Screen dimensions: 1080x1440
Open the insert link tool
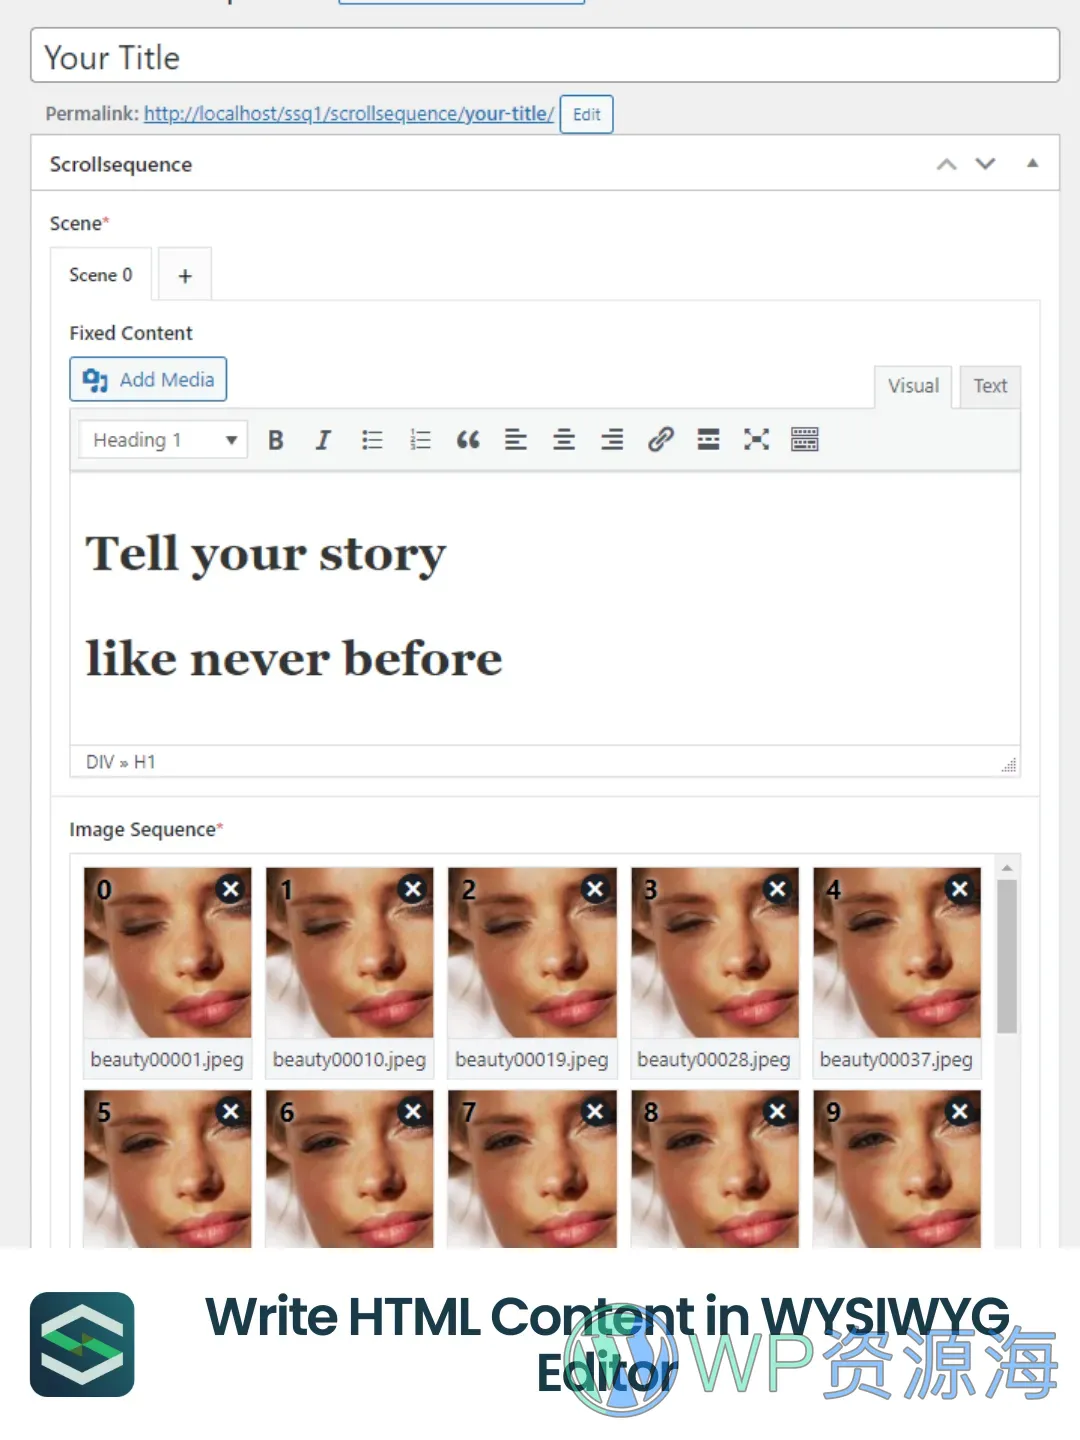click(x=660, y=440)
